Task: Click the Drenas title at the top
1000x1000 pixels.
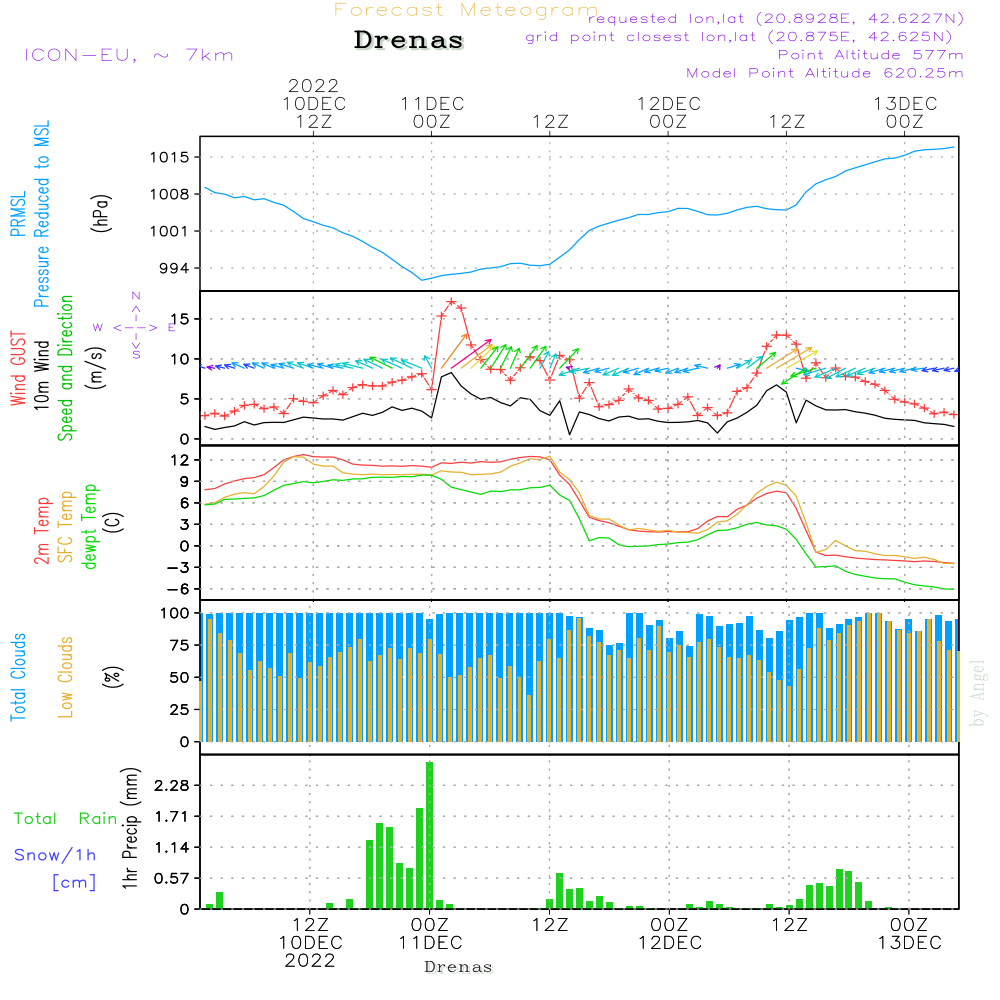Action: [408, 40]
